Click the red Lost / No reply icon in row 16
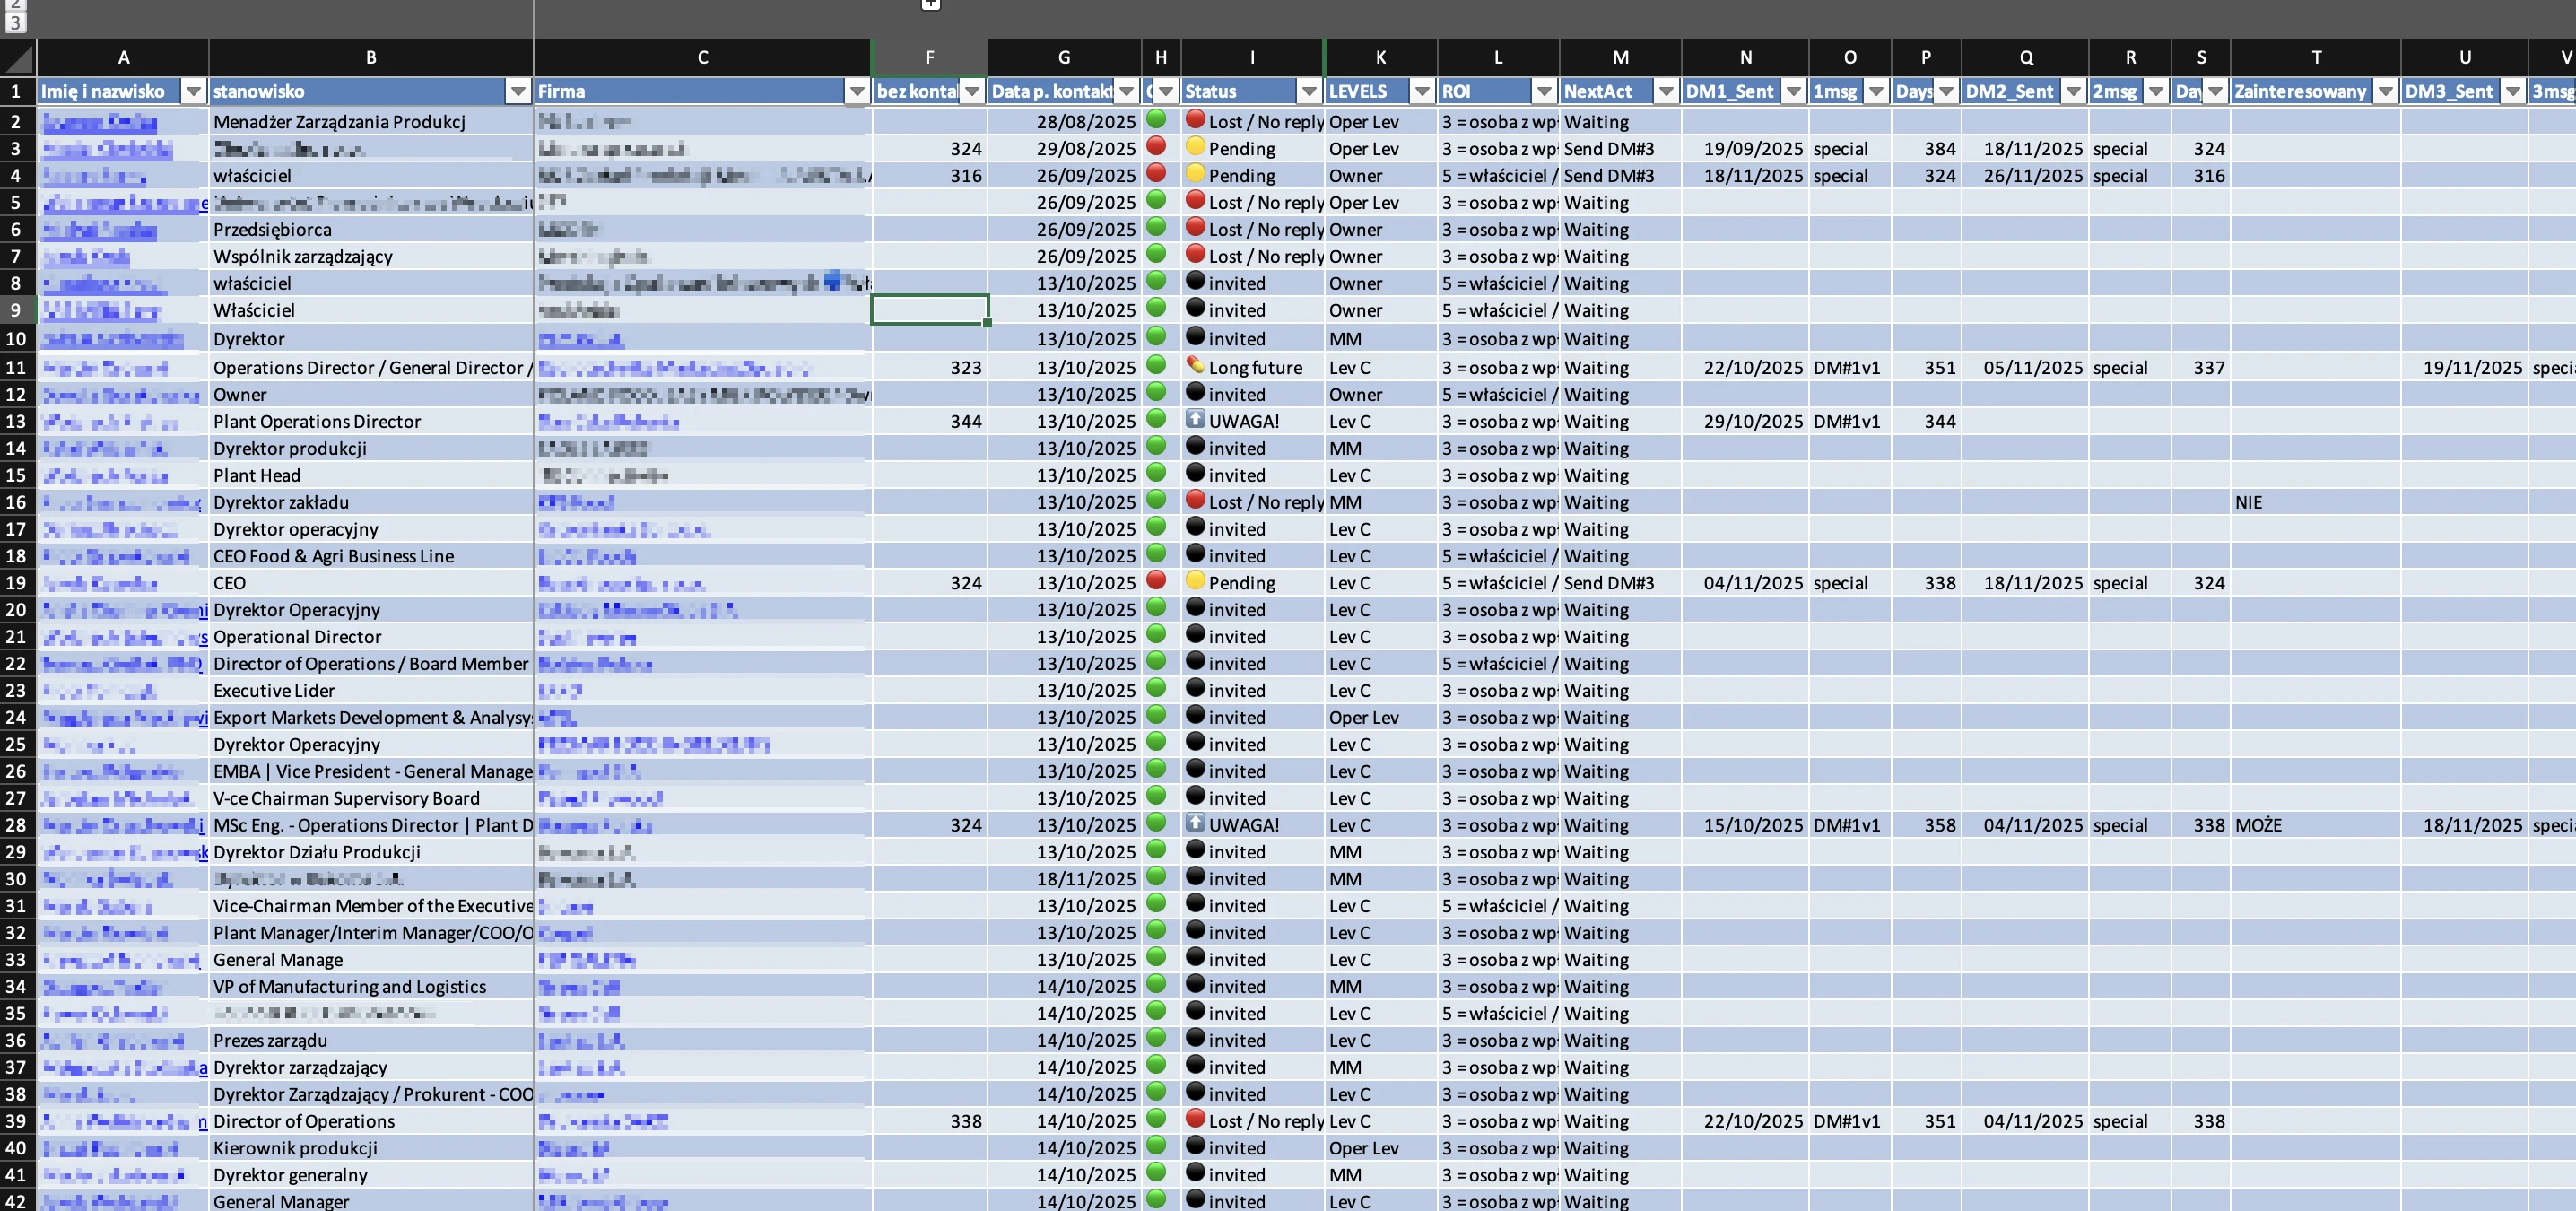2576x1211 pixels. tap(1195, 500)
